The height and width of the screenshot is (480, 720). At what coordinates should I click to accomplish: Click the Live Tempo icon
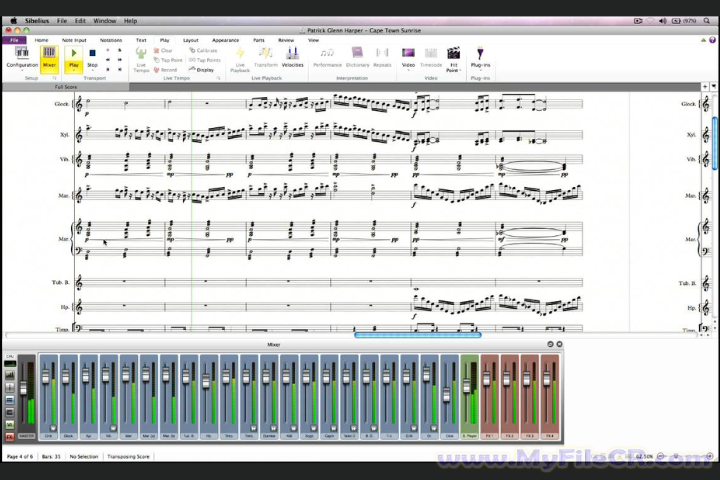coord(141,60)
